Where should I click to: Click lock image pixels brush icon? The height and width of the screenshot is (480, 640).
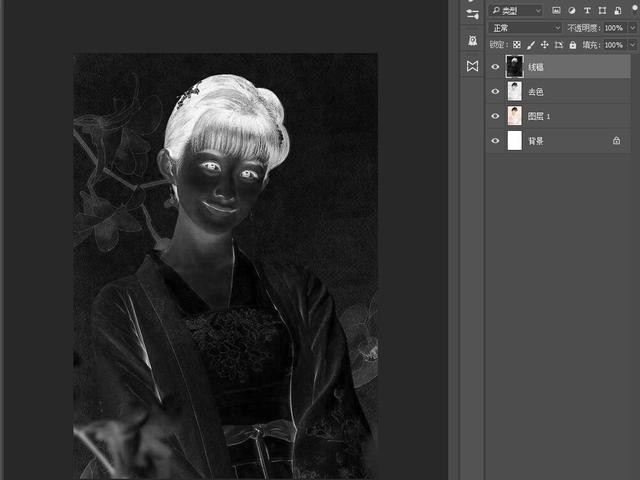(530, 45)
